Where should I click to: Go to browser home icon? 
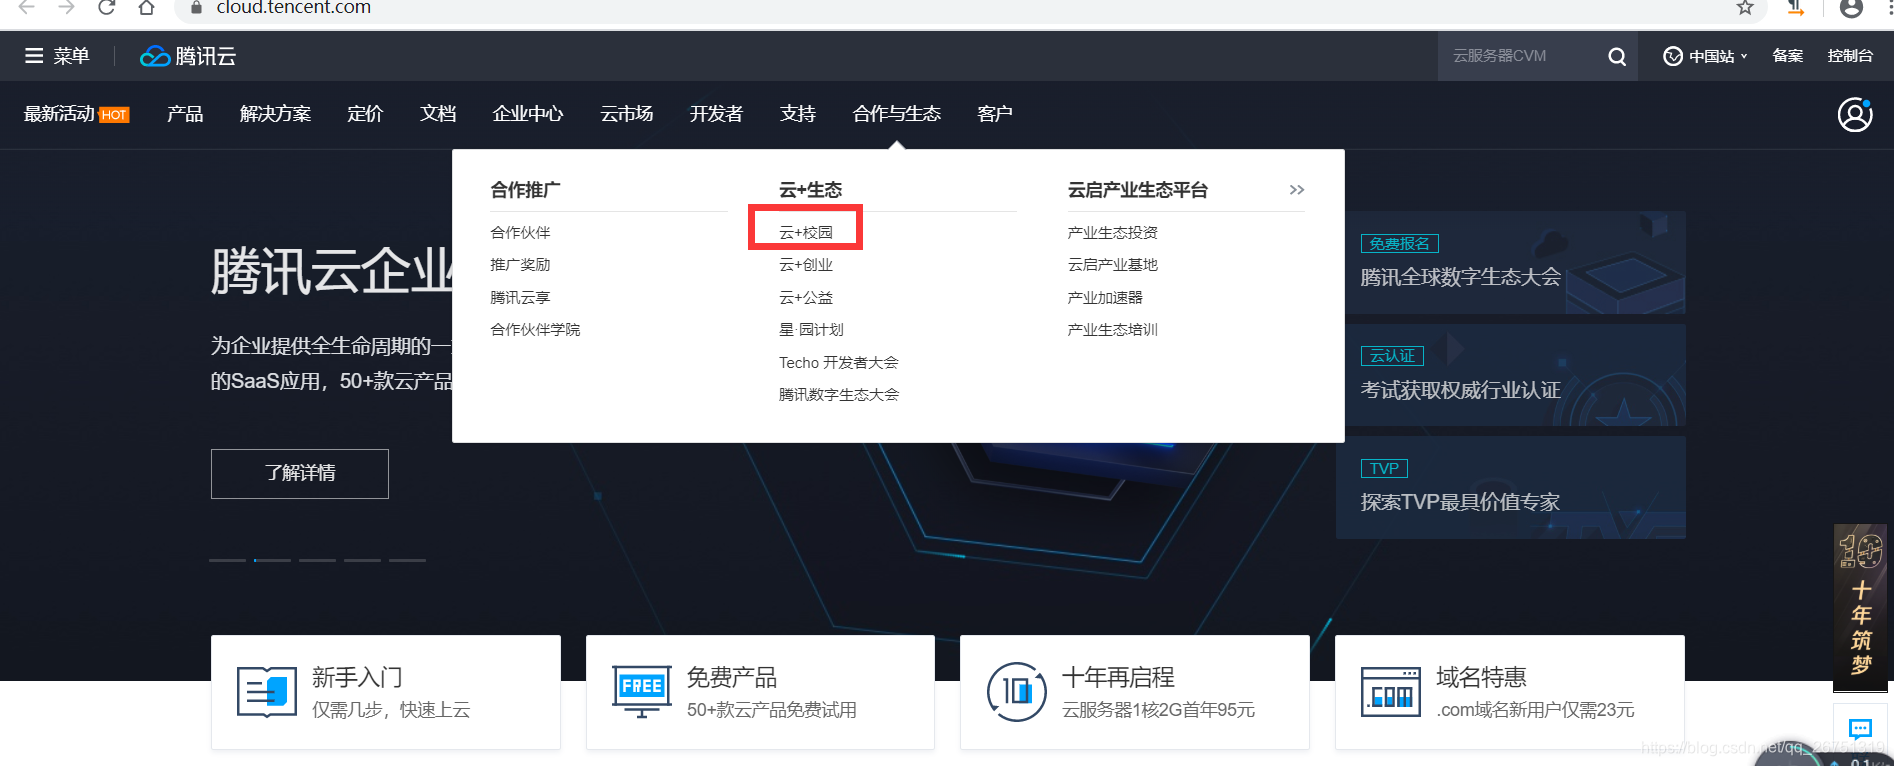pos(146,7)
